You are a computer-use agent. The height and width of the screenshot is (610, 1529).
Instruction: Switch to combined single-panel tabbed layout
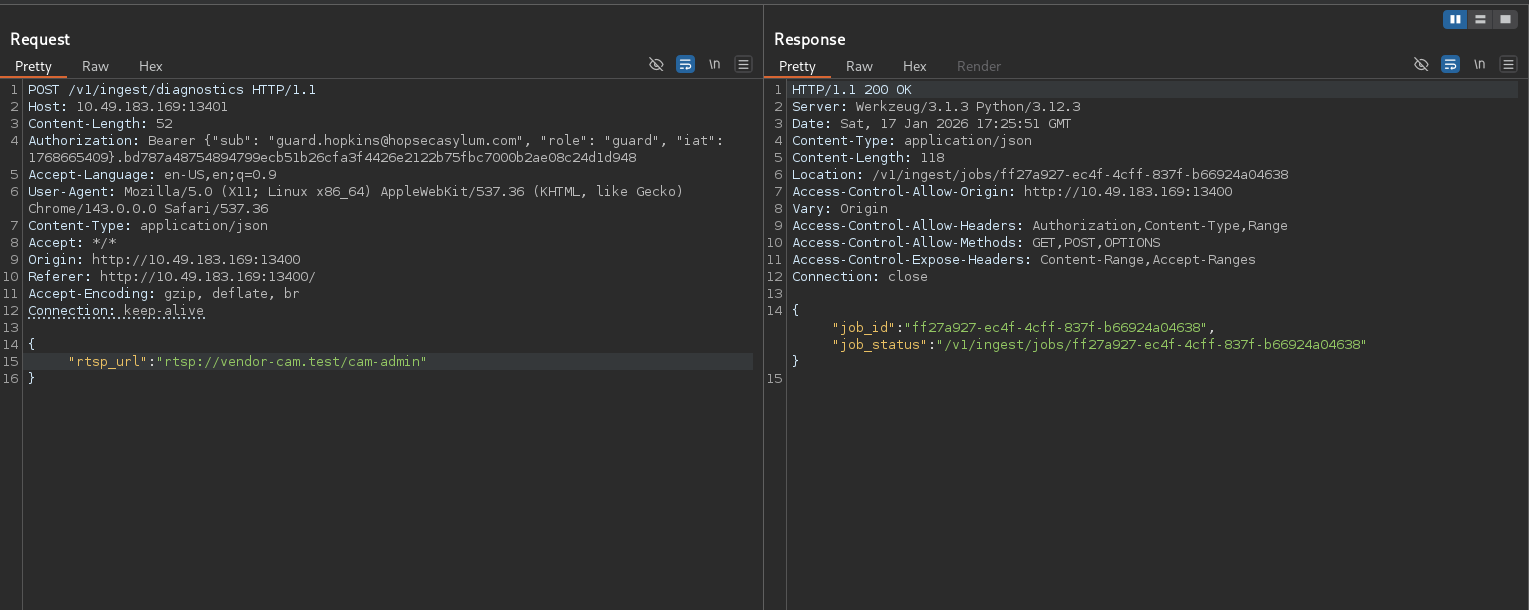pos(1504,19)
